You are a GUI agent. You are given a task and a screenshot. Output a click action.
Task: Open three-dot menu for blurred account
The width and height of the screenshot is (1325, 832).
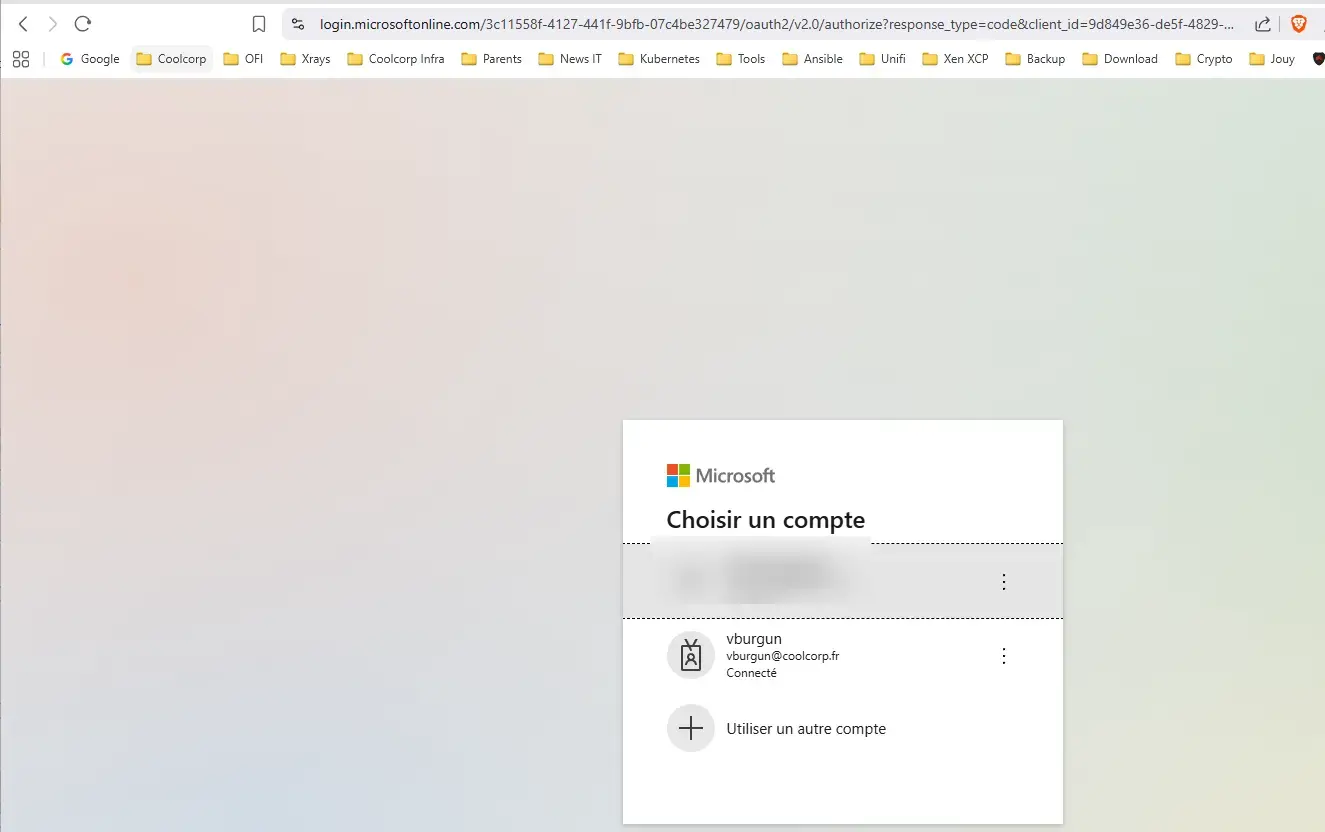click(x=1004, y=581)
